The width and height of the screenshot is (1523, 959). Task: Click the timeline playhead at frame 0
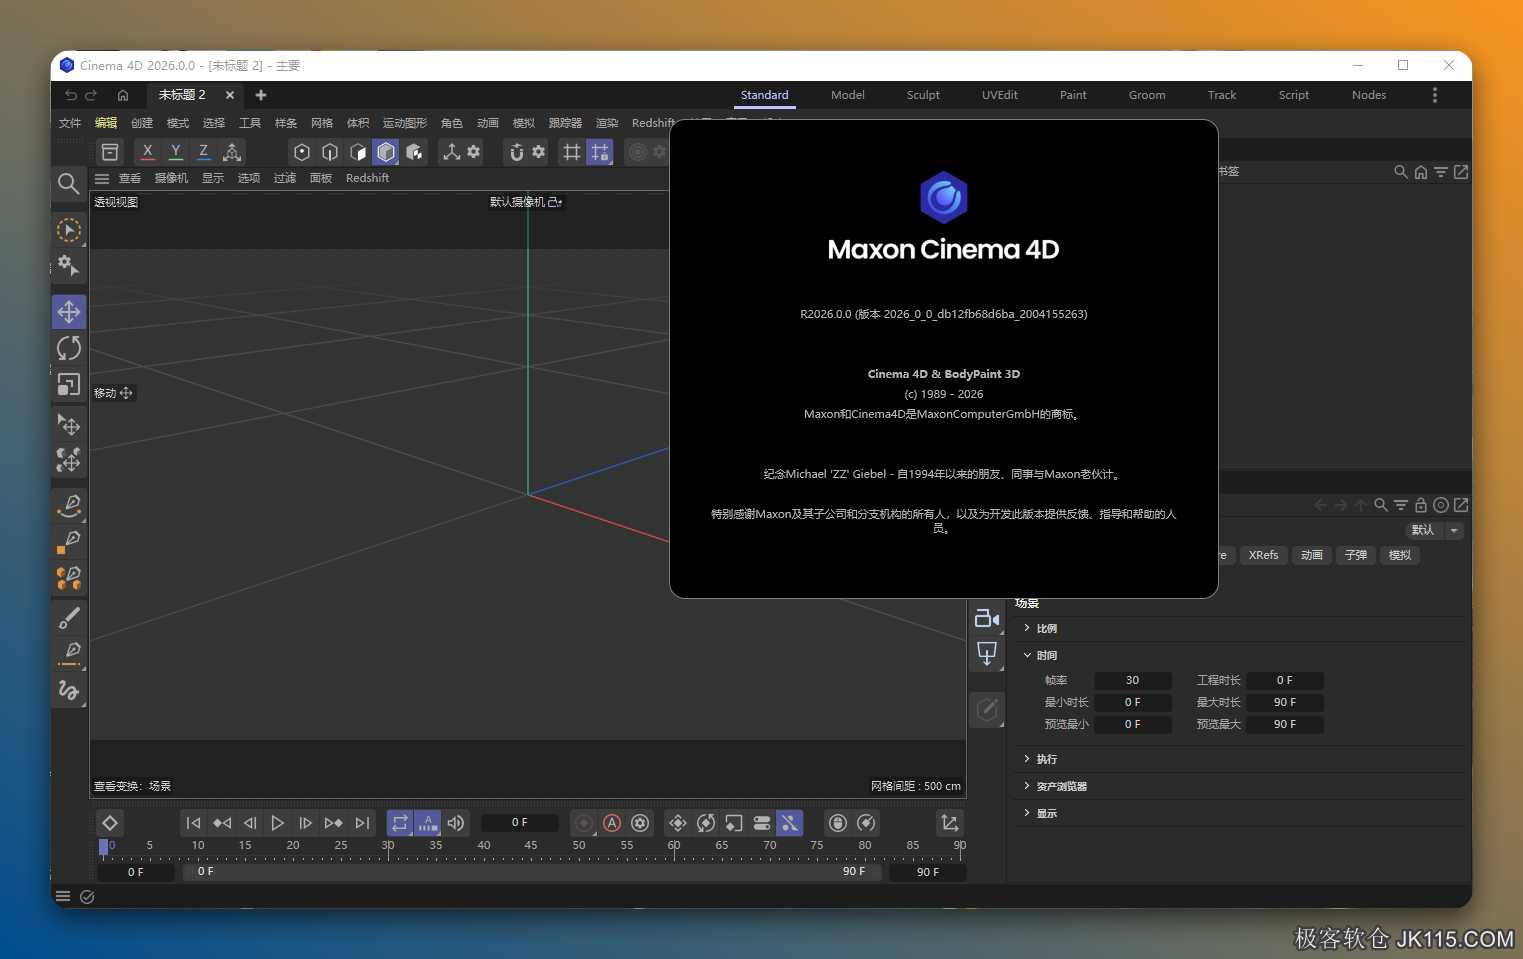[x=103, y=847]
